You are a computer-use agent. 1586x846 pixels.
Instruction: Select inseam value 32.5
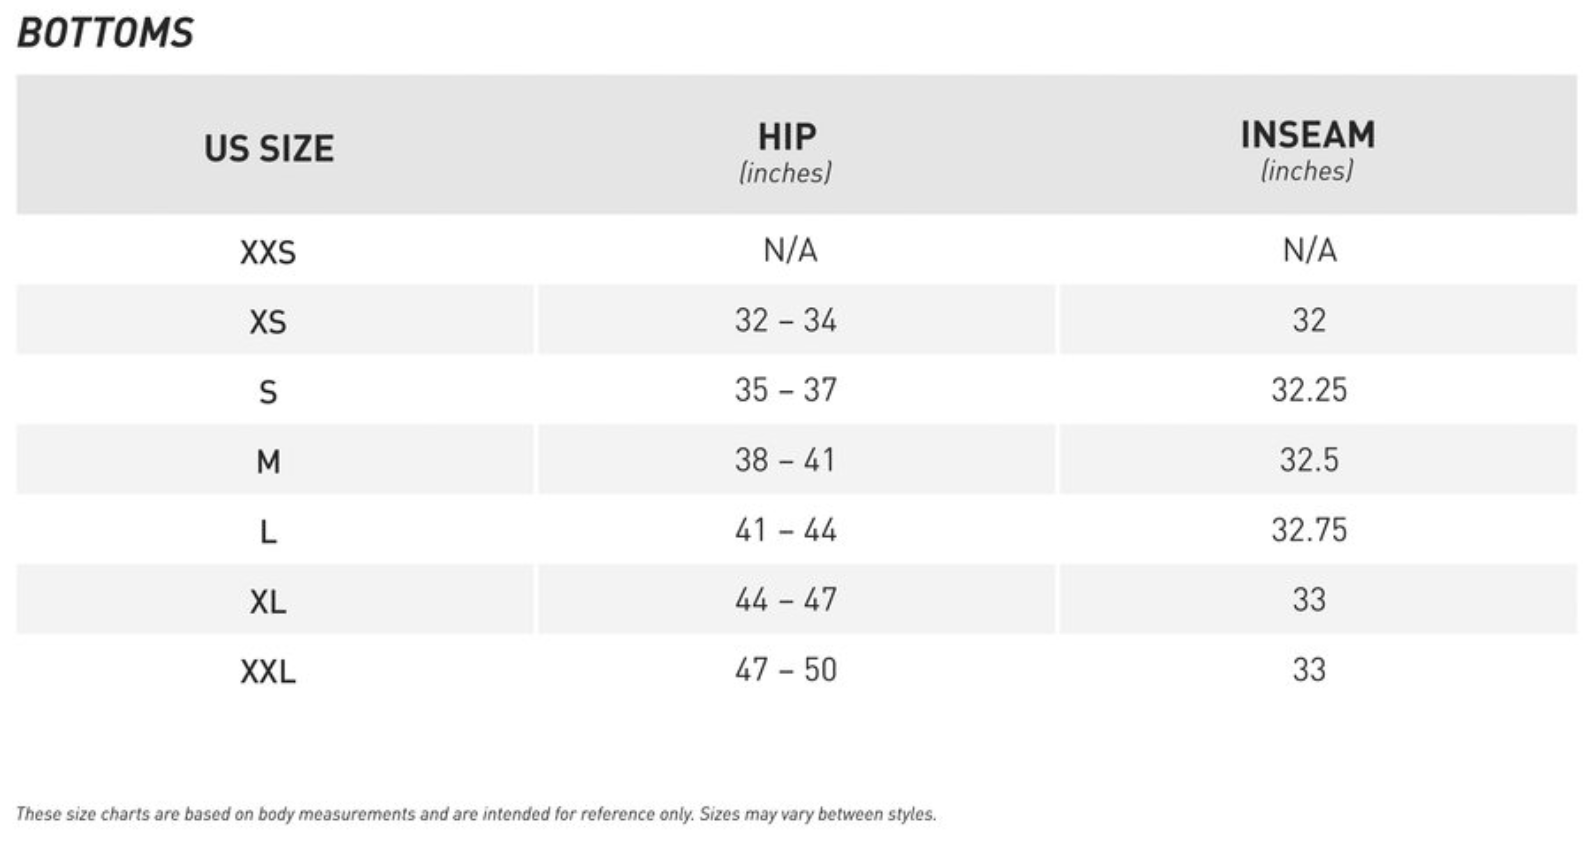1309,460
